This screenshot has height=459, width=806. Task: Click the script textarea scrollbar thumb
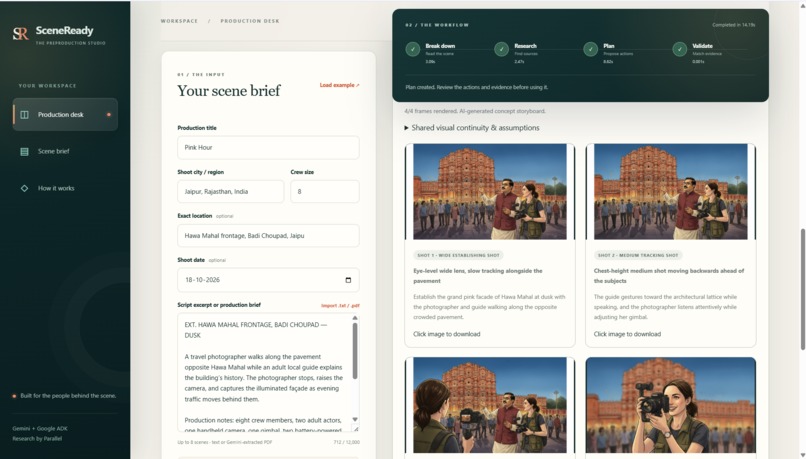(x=355, y=351)
